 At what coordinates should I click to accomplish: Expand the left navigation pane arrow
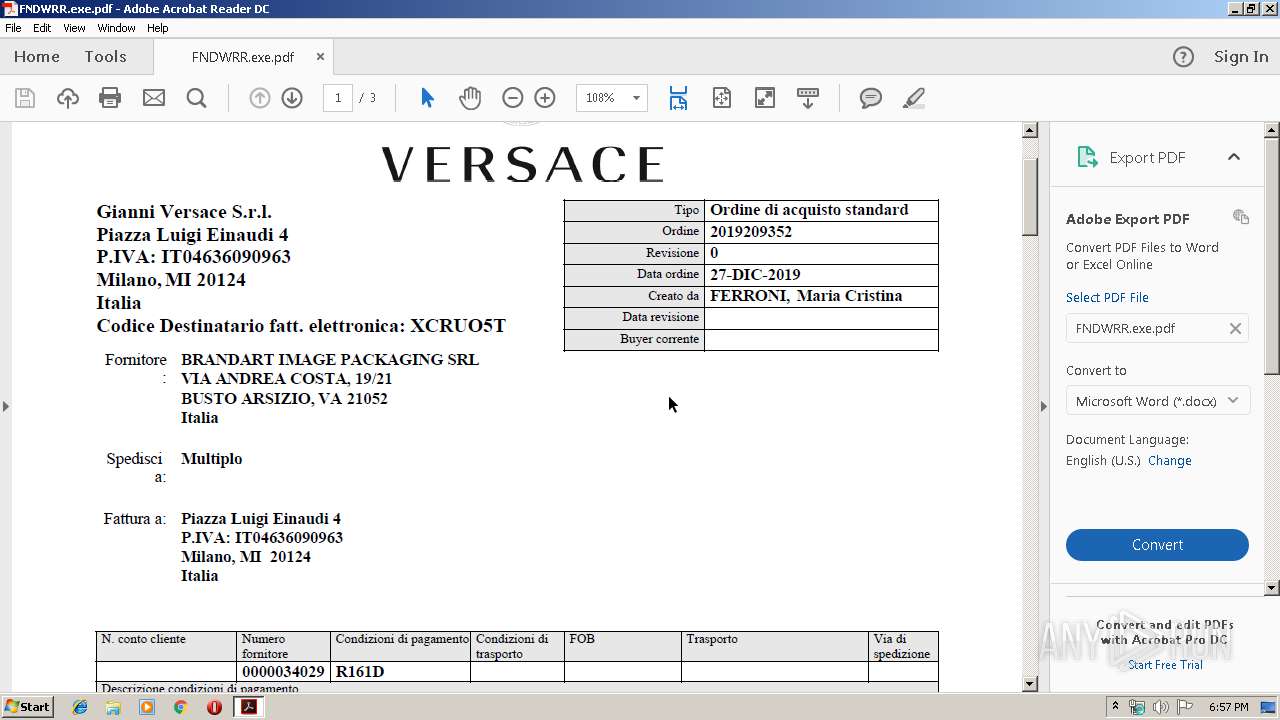[x=6, y=406]
